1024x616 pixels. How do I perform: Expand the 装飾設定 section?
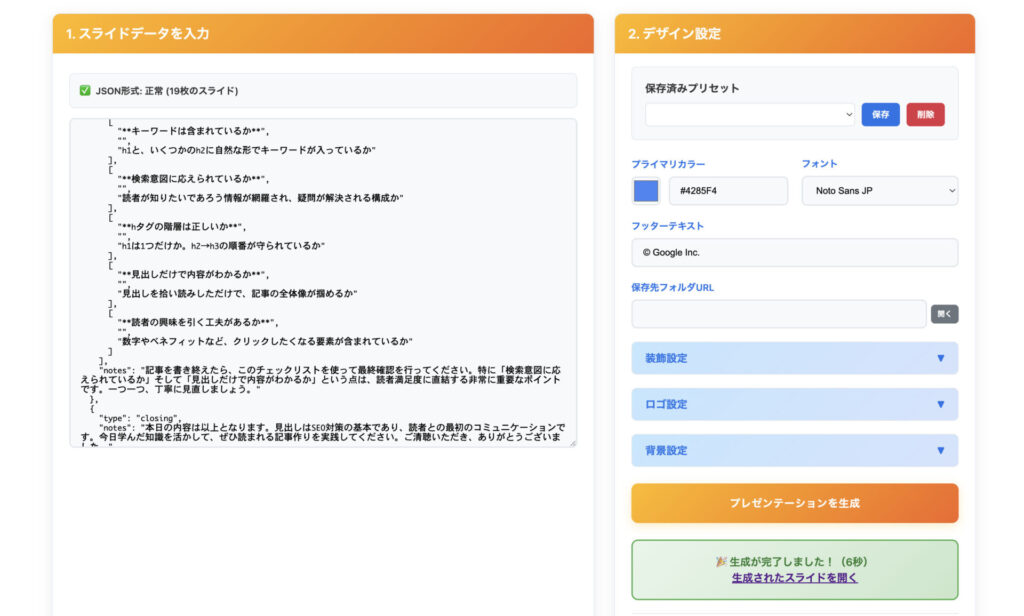pyautogui.click(x=794, y=358)
